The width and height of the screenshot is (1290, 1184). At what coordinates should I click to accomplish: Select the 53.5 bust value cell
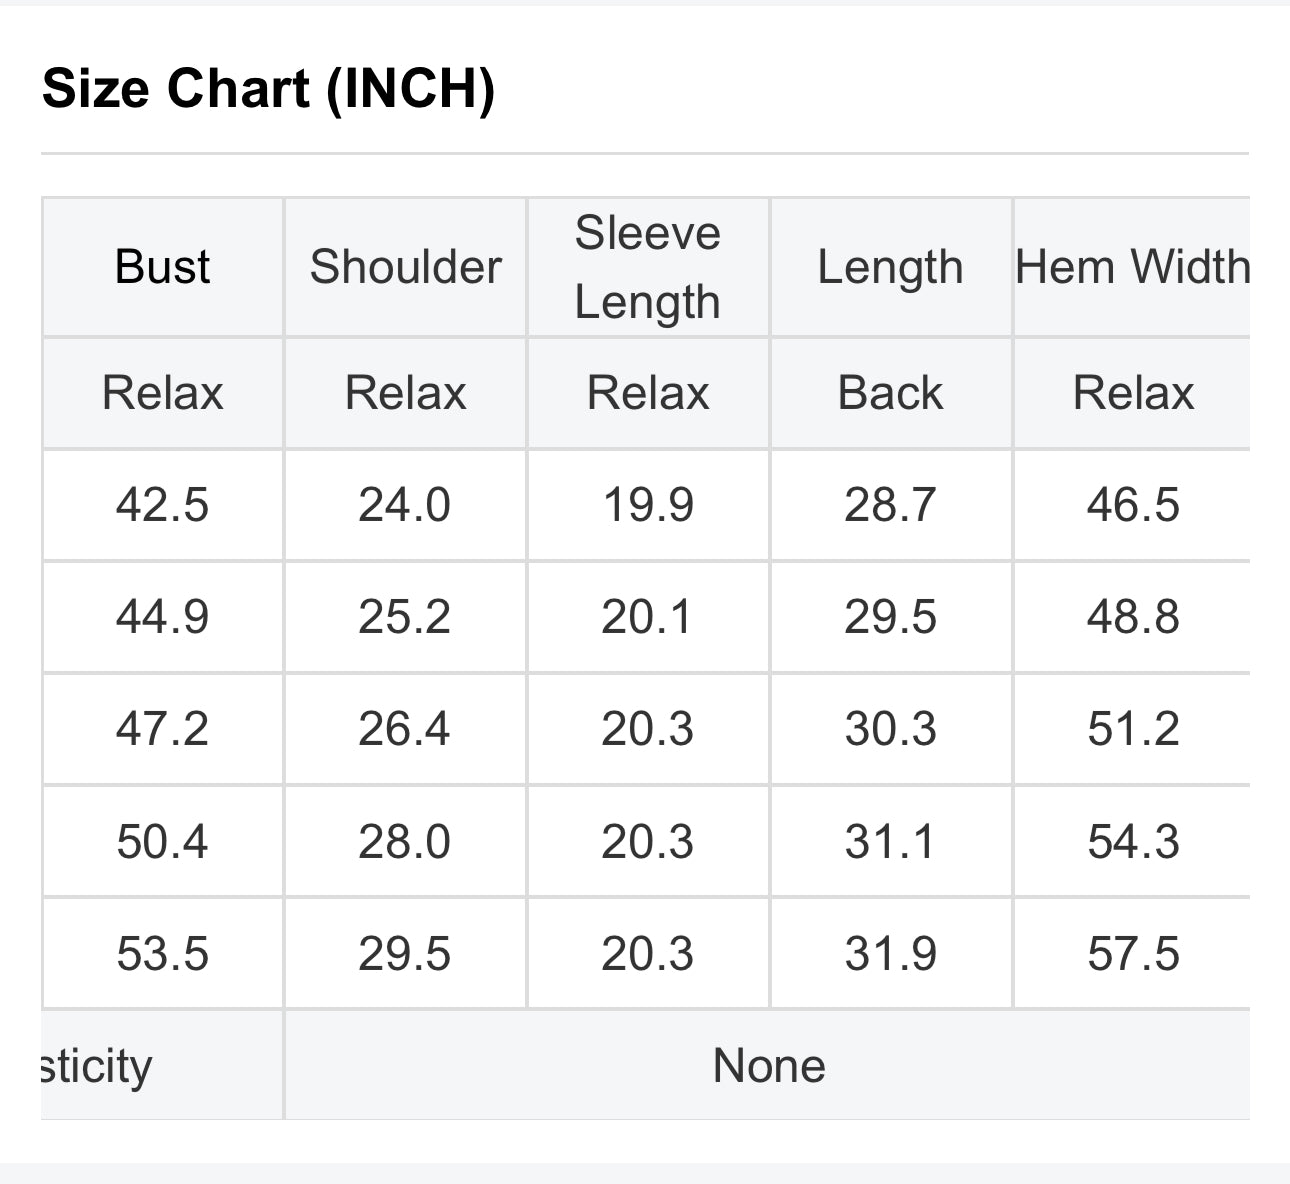coord(163,953)
